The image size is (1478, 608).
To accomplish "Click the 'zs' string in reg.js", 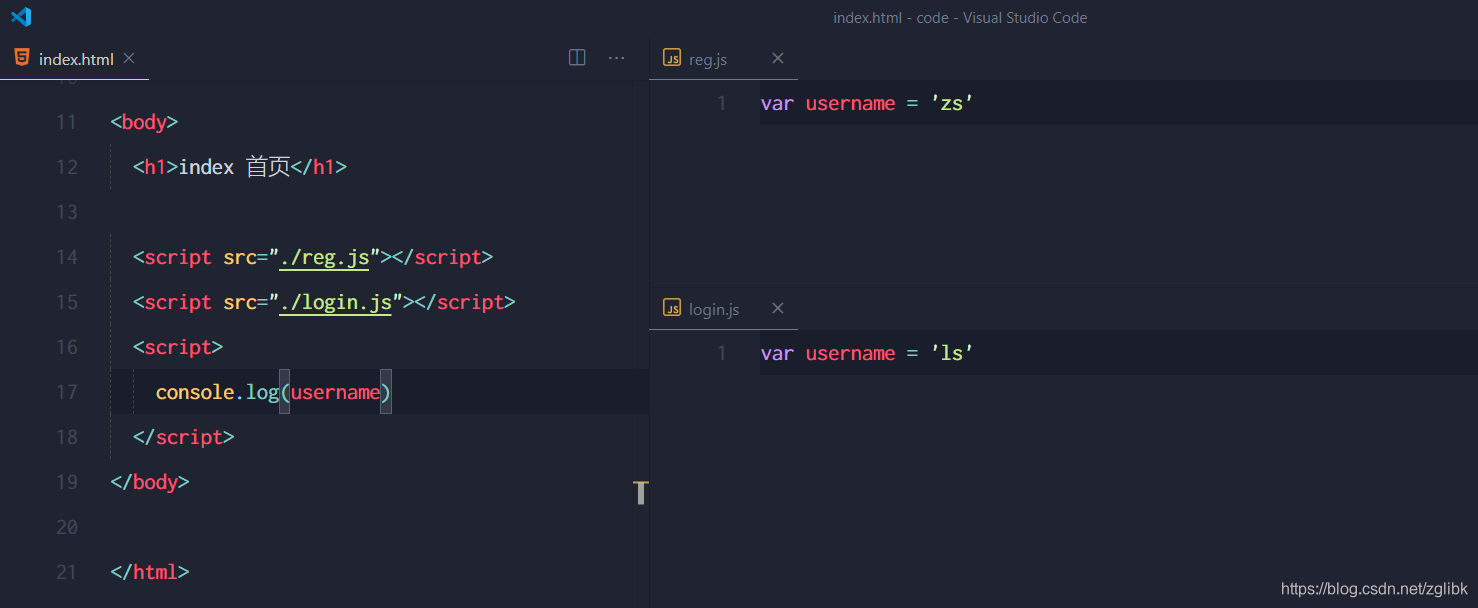I will pos(952,103).
